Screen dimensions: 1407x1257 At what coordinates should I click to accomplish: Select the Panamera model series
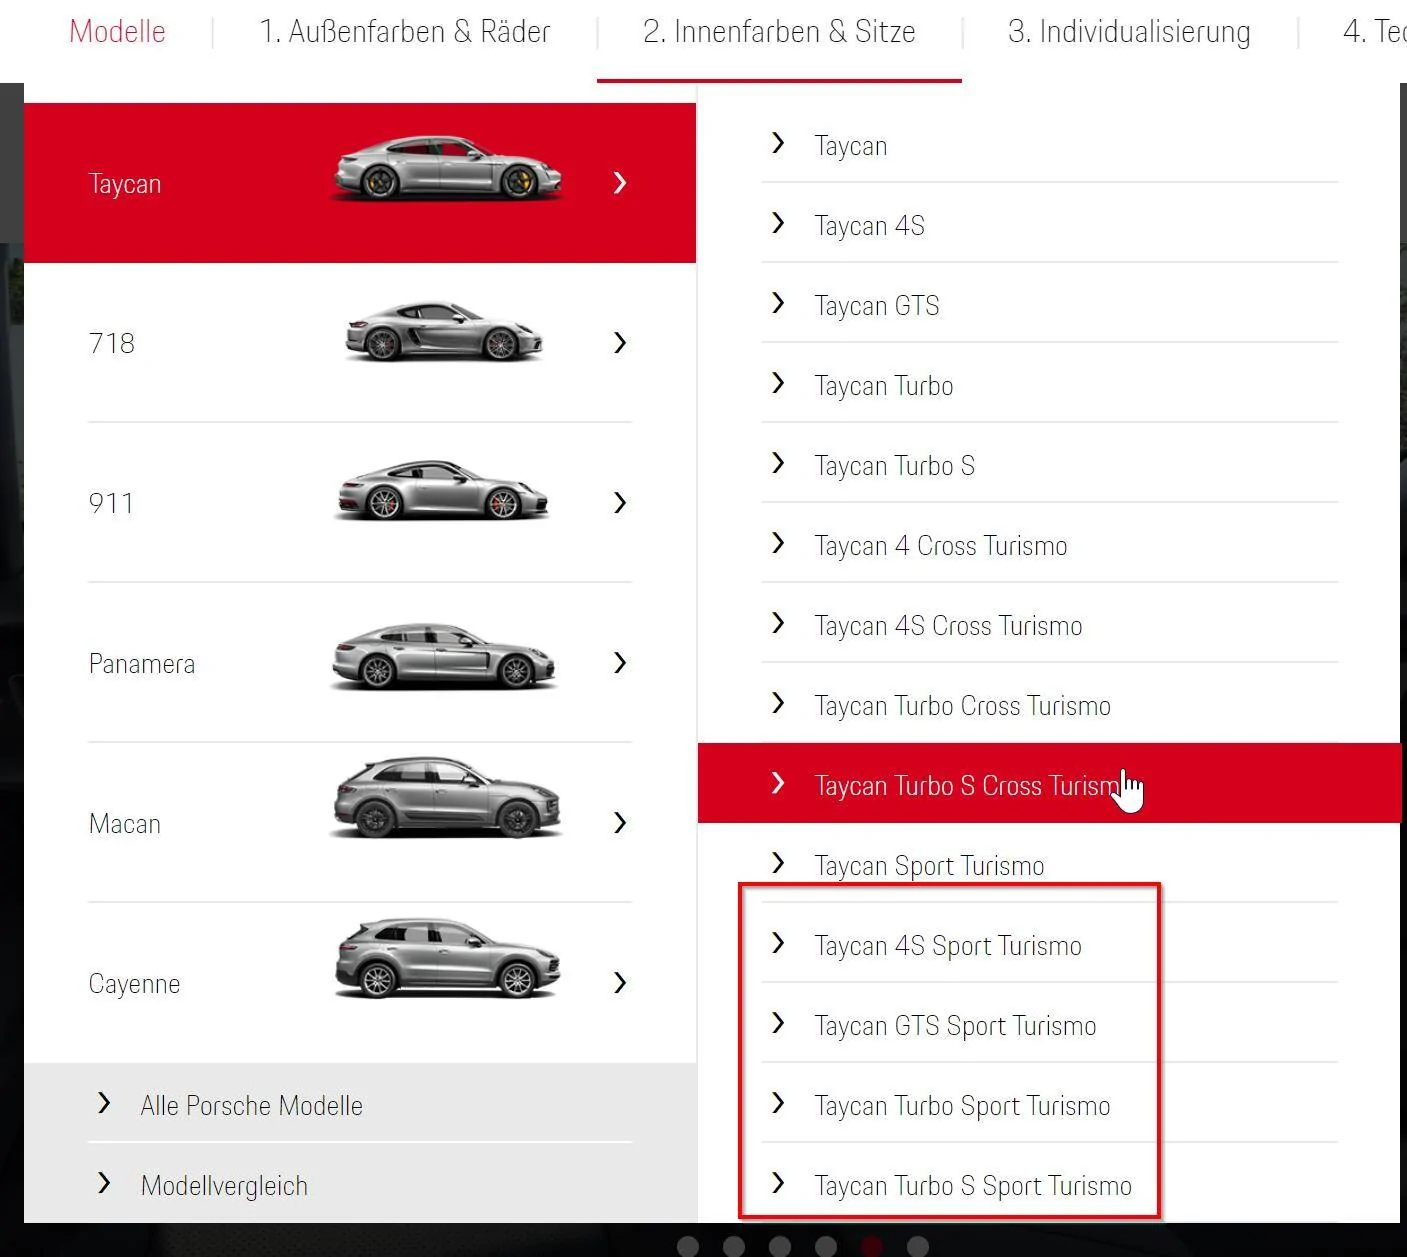(x=360, y=663)
